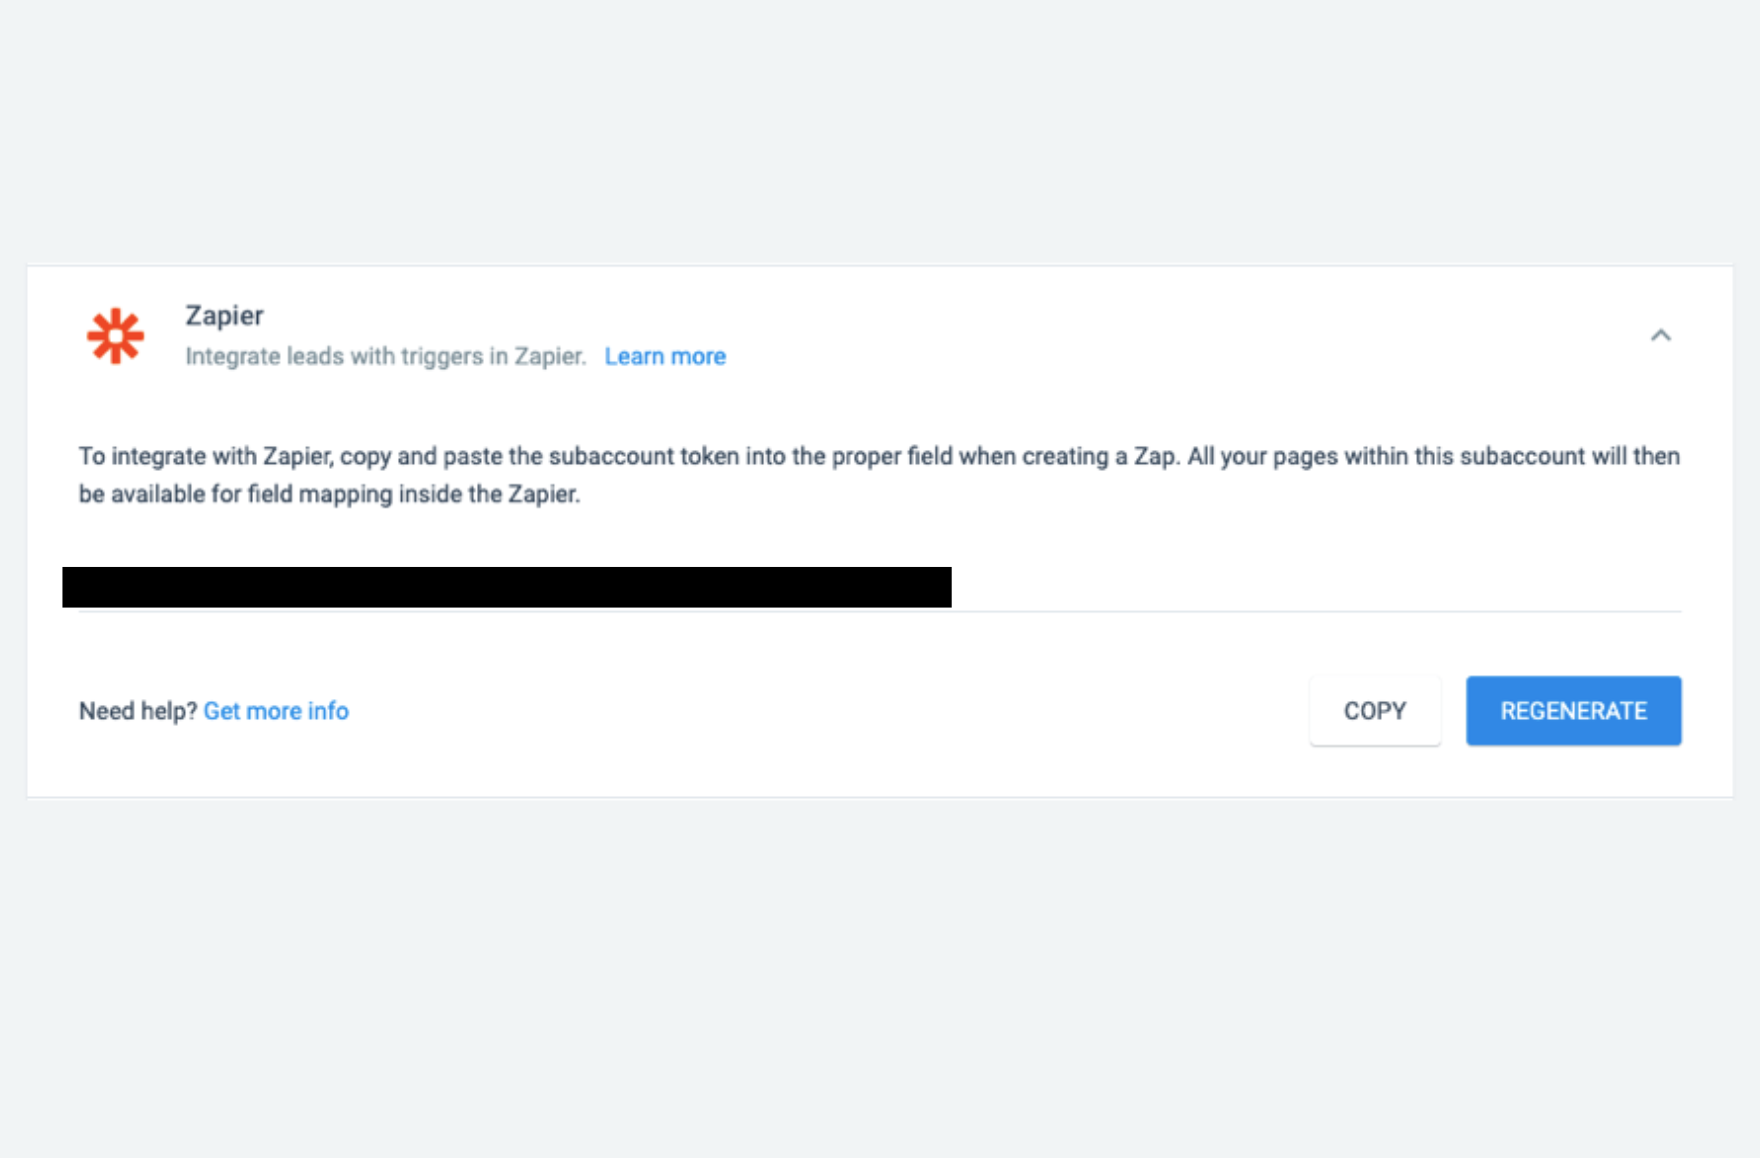The width and height of the screenshot is (1760, 1158).
Task: Click the gray background below the card
Action: tap(880, 980)
